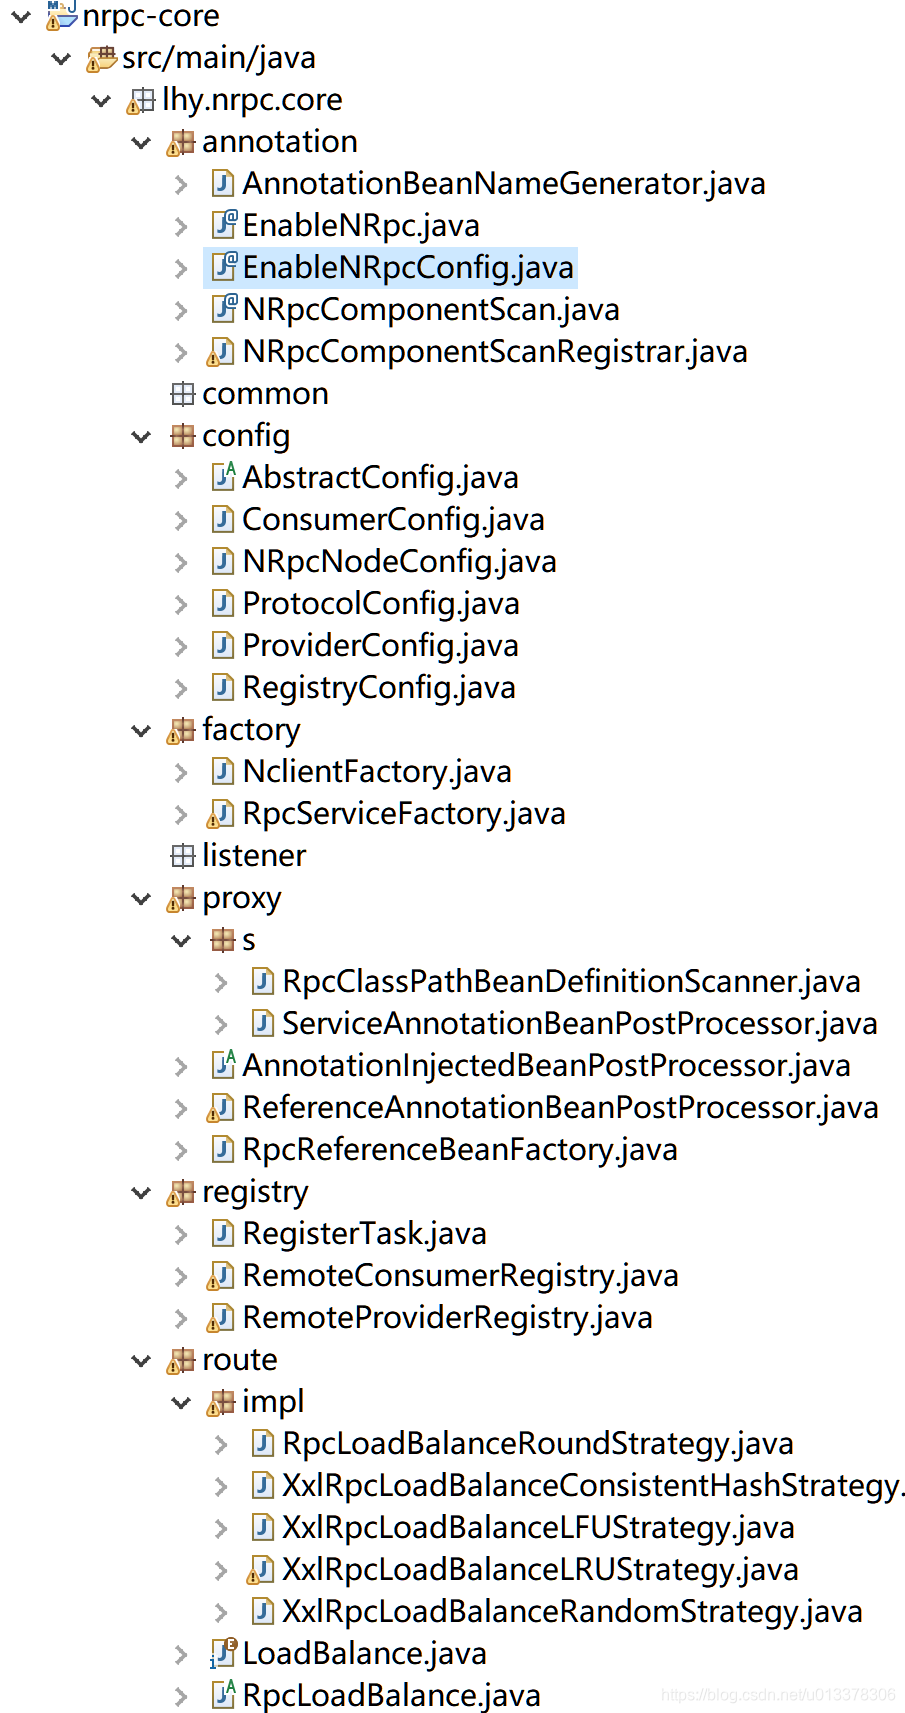The height and width of the screenshot is (1713, 905).
Task: Select RegistryConfig.java
Action: (x=379, y=688)
